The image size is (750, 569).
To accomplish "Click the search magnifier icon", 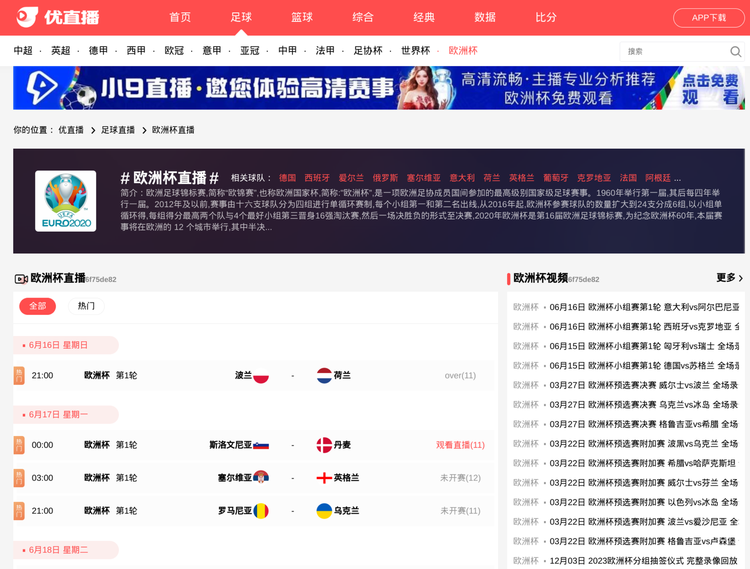I will point(735,52).
